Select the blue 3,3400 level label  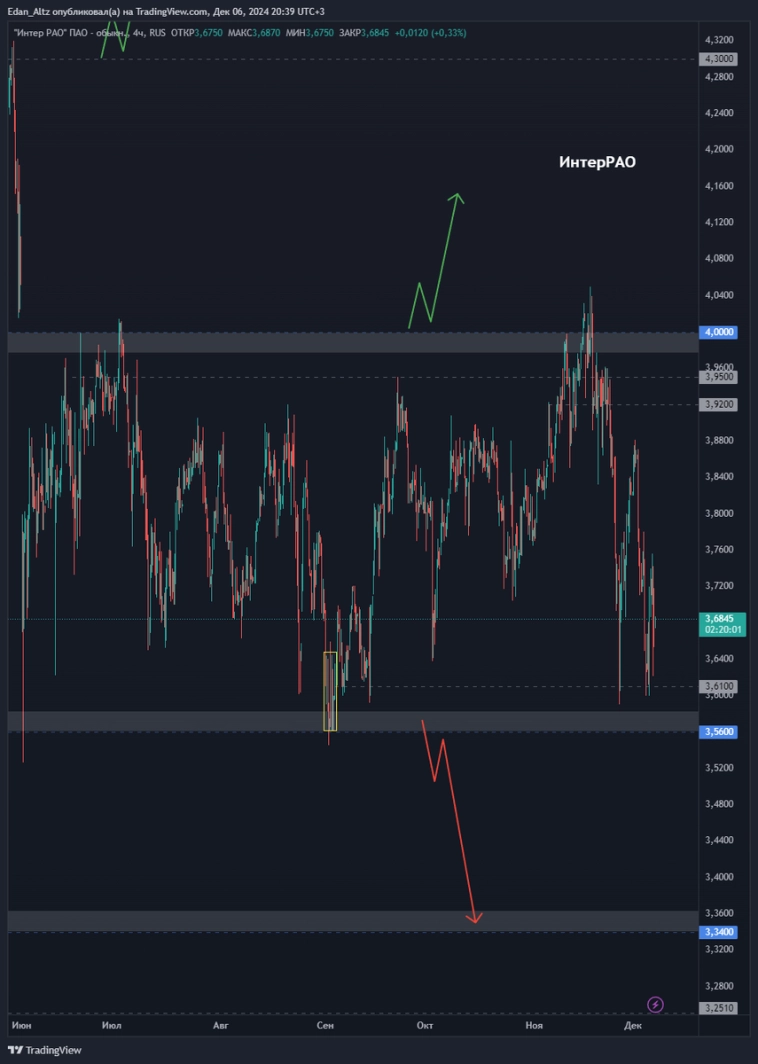718,932
